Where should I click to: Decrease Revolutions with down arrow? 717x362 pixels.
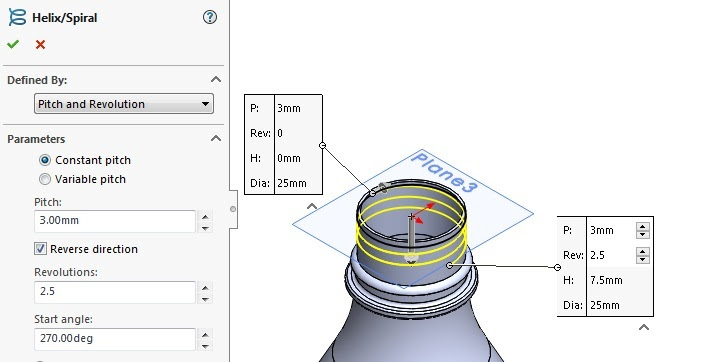205,299
